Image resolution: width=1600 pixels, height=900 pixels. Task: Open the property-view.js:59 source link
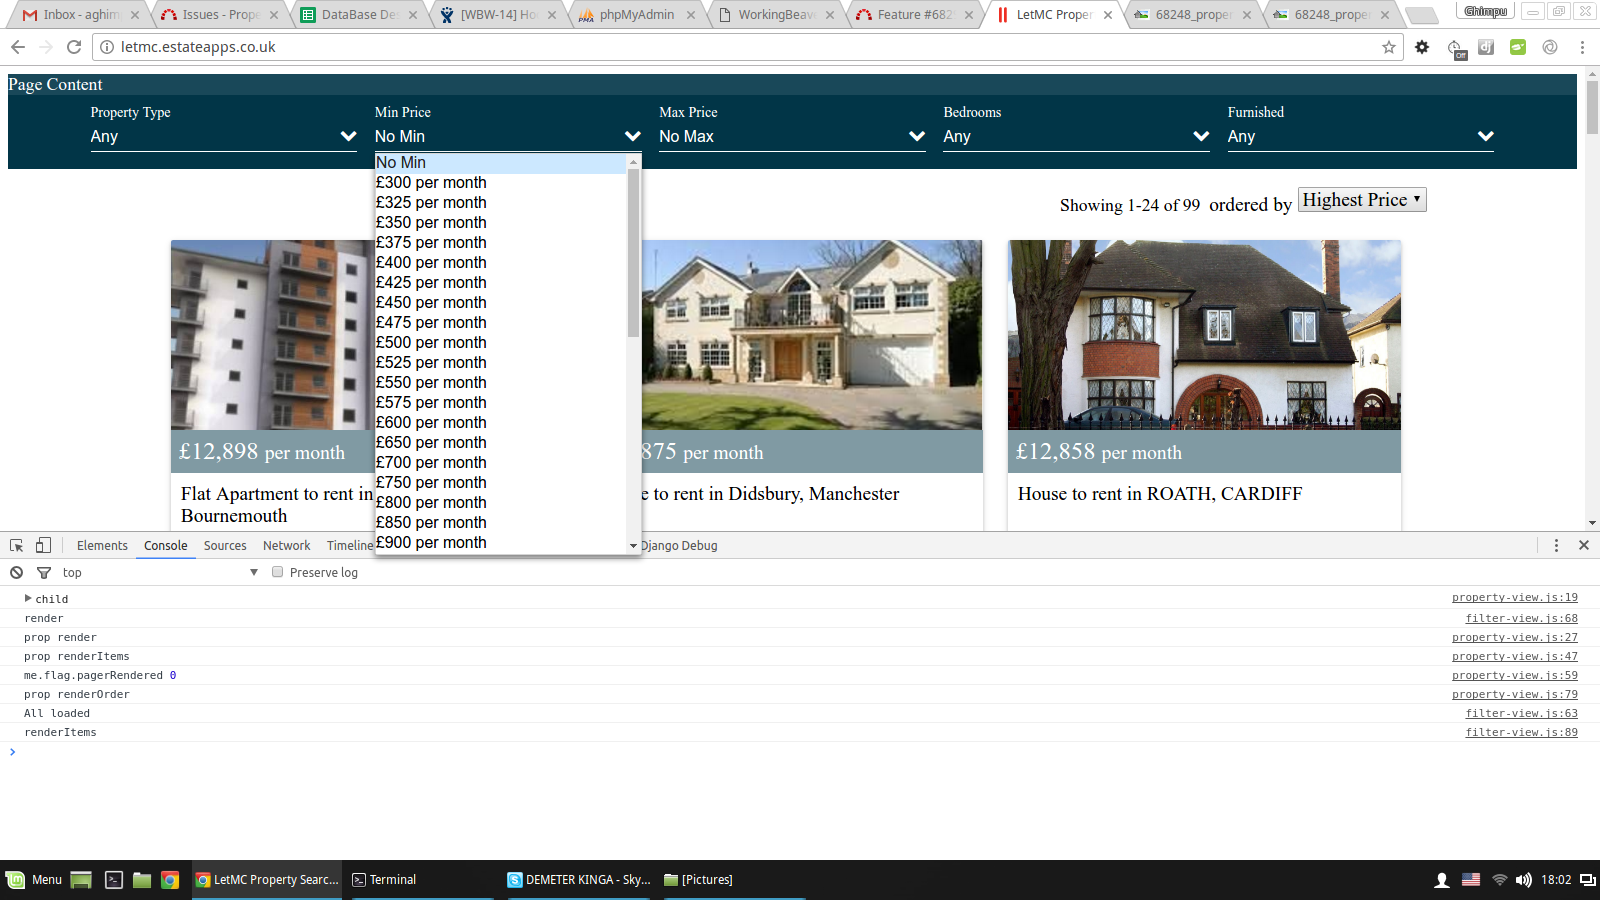point(1515,675)
